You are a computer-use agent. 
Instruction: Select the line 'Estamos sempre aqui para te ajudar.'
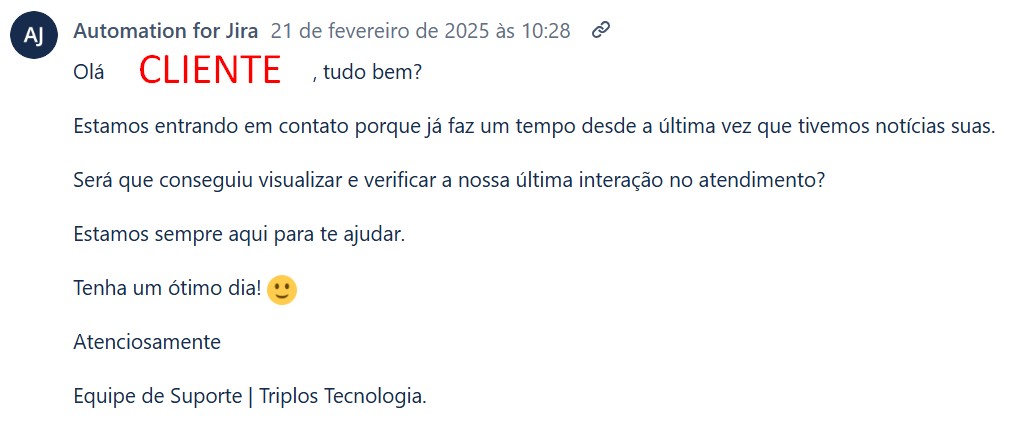click(x=239, y=234)
